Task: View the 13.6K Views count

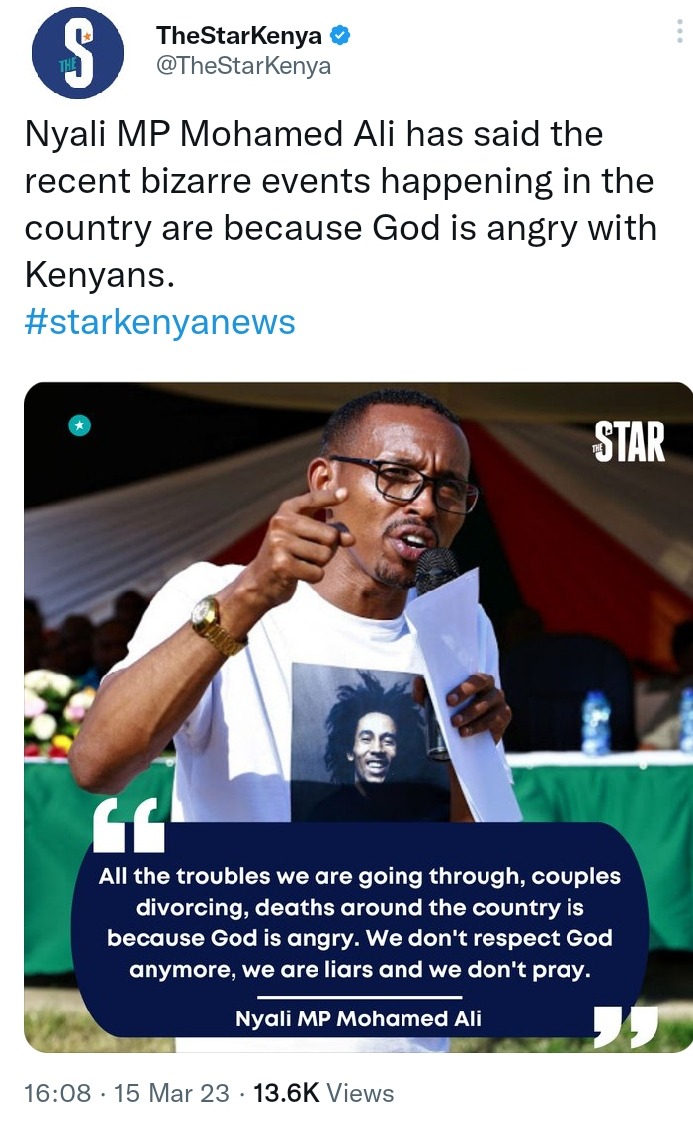Action: point(323,1093)
